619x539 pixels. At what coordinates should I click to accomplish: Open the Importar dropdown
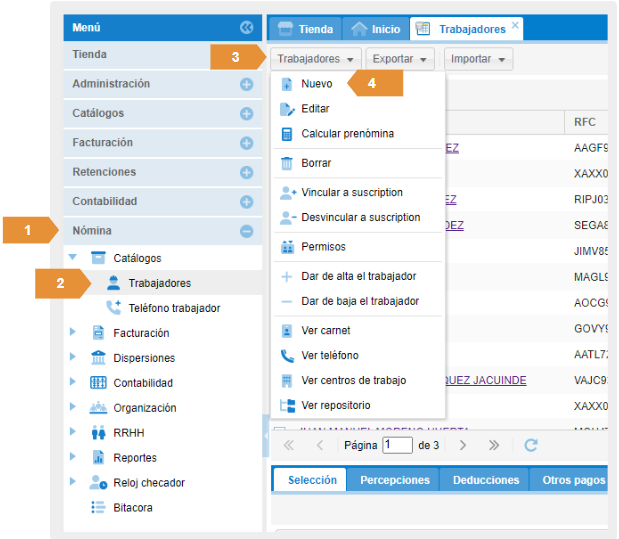(x=477, y=59)
